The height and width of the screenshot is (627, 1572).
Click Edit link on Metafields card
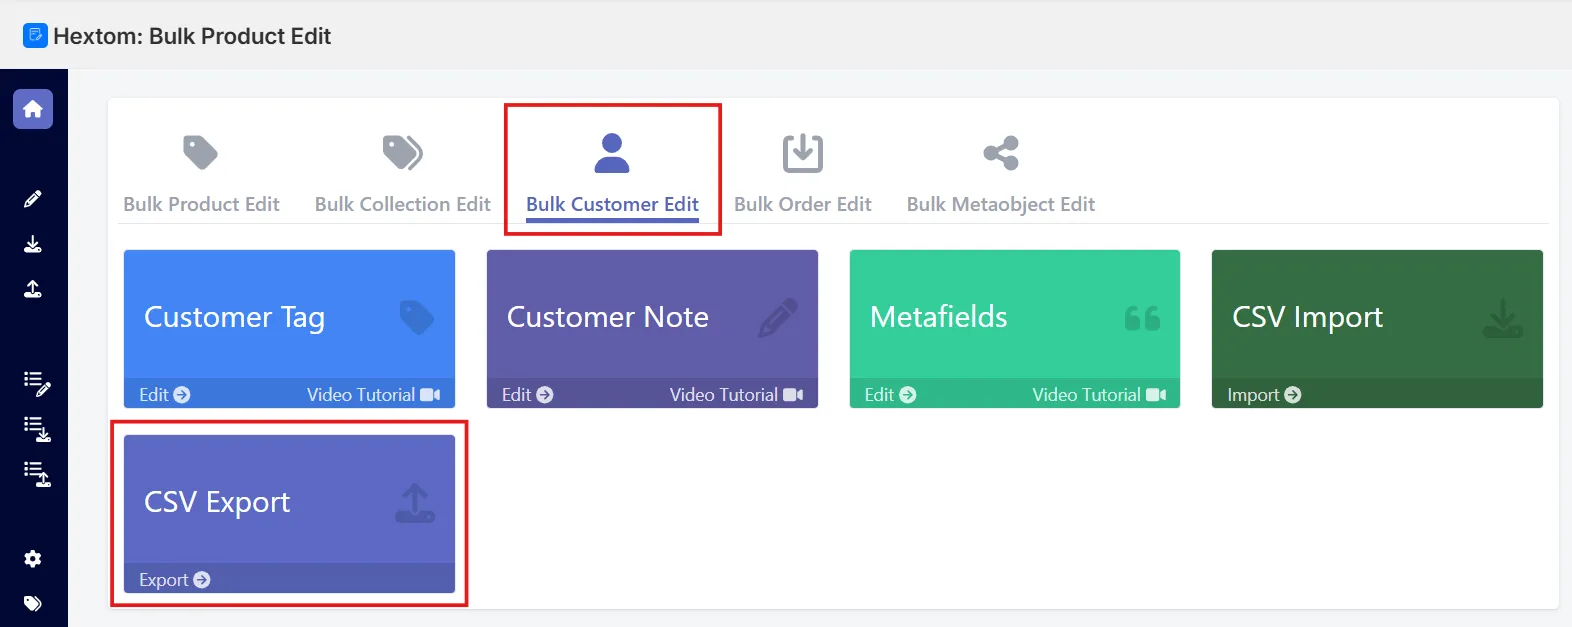tap(890, 395)
